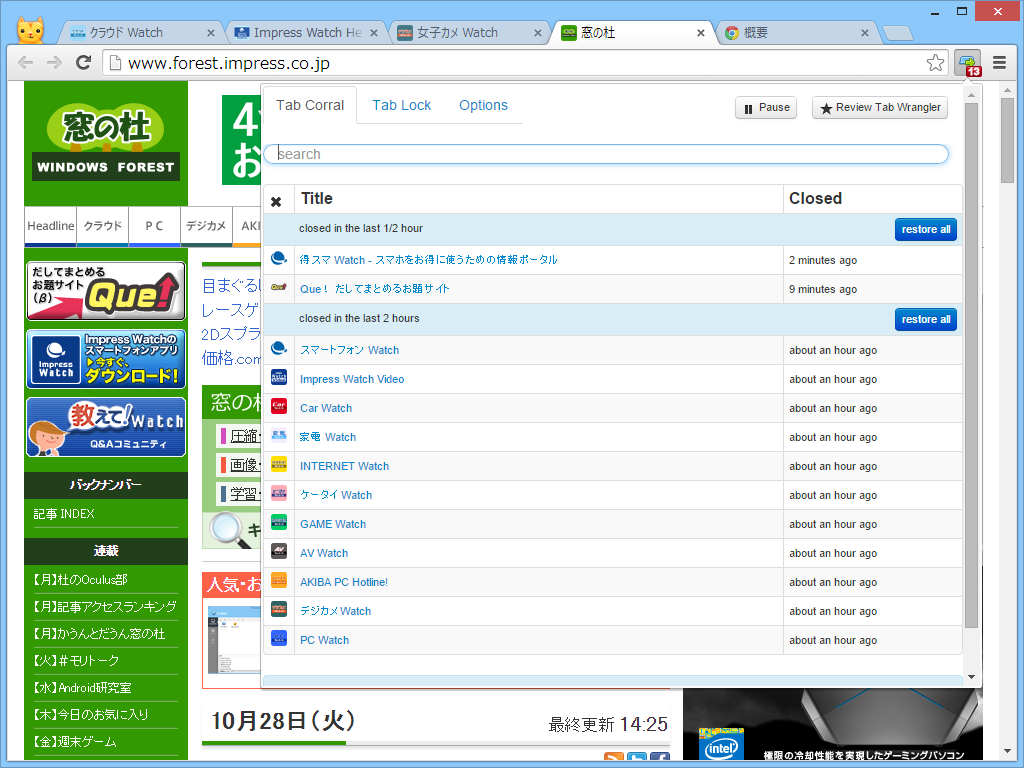The height and width of the screenshot is (768, 1024).
Task: Click inside the Tab Wrangler search field
Action: tap(605, 153)
